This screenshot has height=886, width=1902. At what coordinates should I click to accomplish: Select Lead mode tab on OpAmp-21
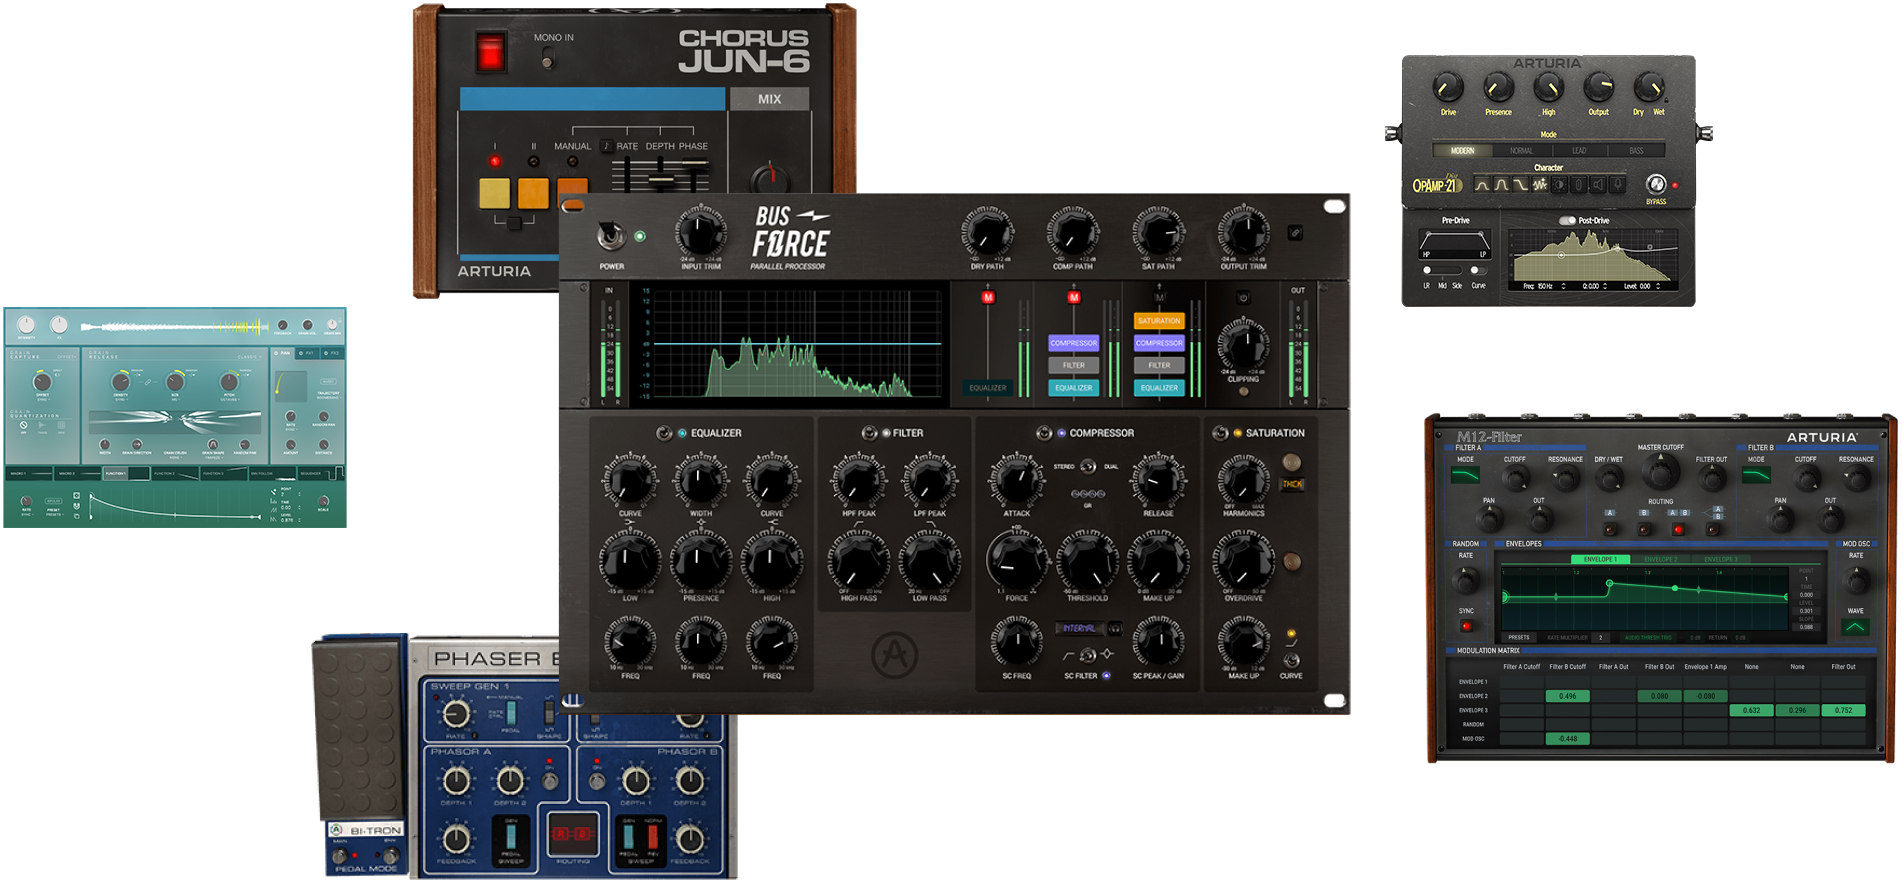1579,151
